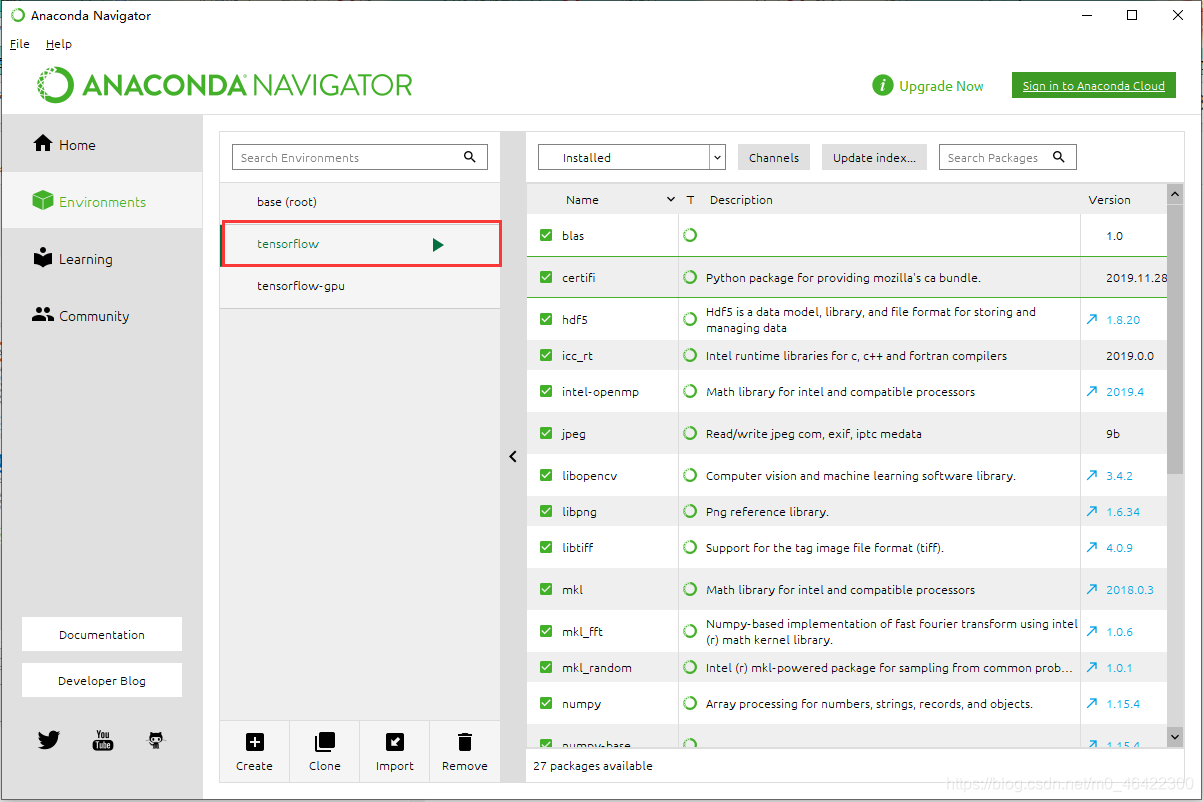Sort by the Name column arrow
1203x802 pixels.
[x=670, y=200]
